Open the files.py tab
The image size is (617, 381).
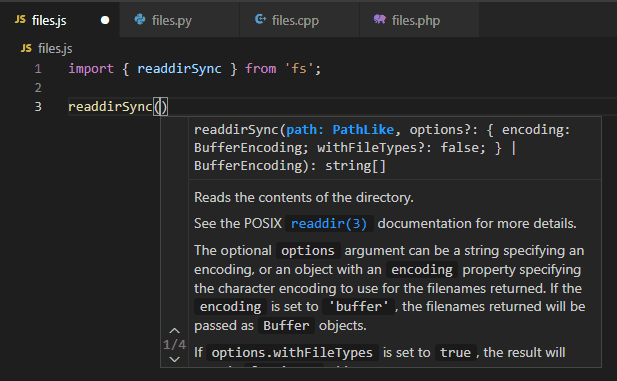tap(179, 20)
